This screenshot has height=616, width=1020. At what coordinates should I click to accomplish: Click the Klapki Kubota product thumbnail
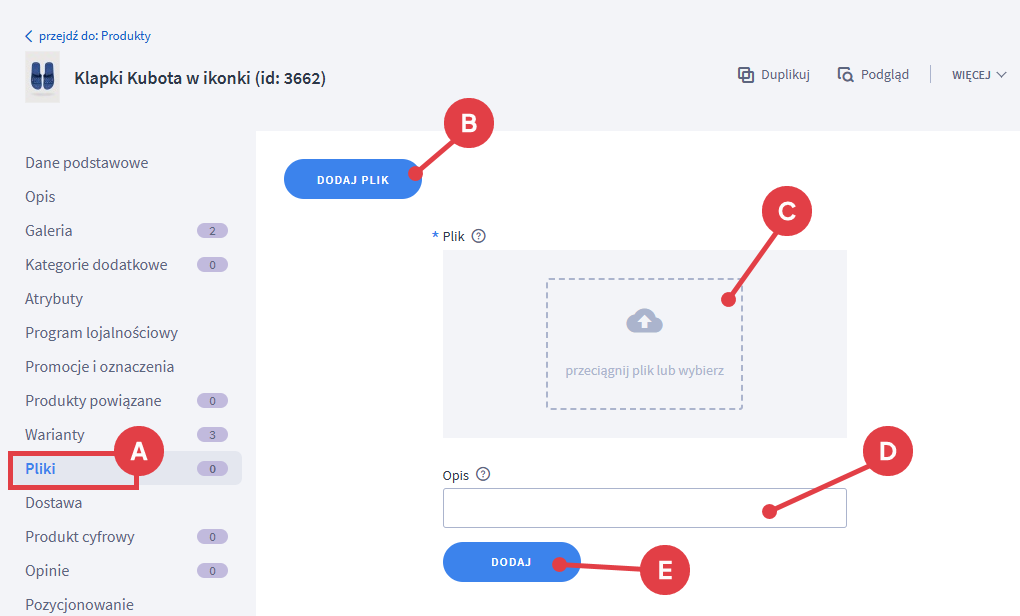[x=42, y=77]
